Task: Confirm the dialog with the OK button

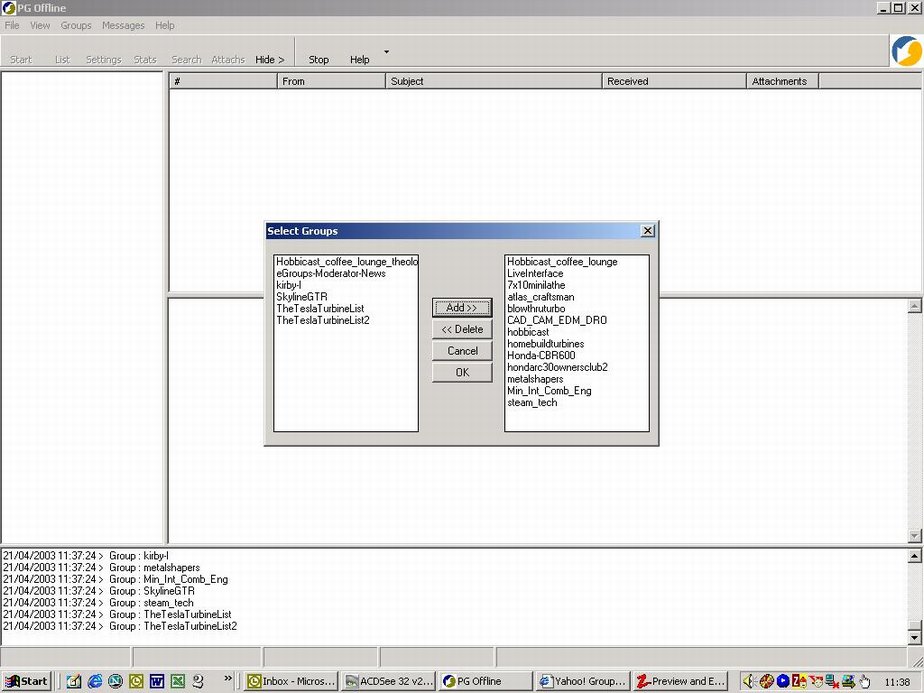Action: coord(462,373)
